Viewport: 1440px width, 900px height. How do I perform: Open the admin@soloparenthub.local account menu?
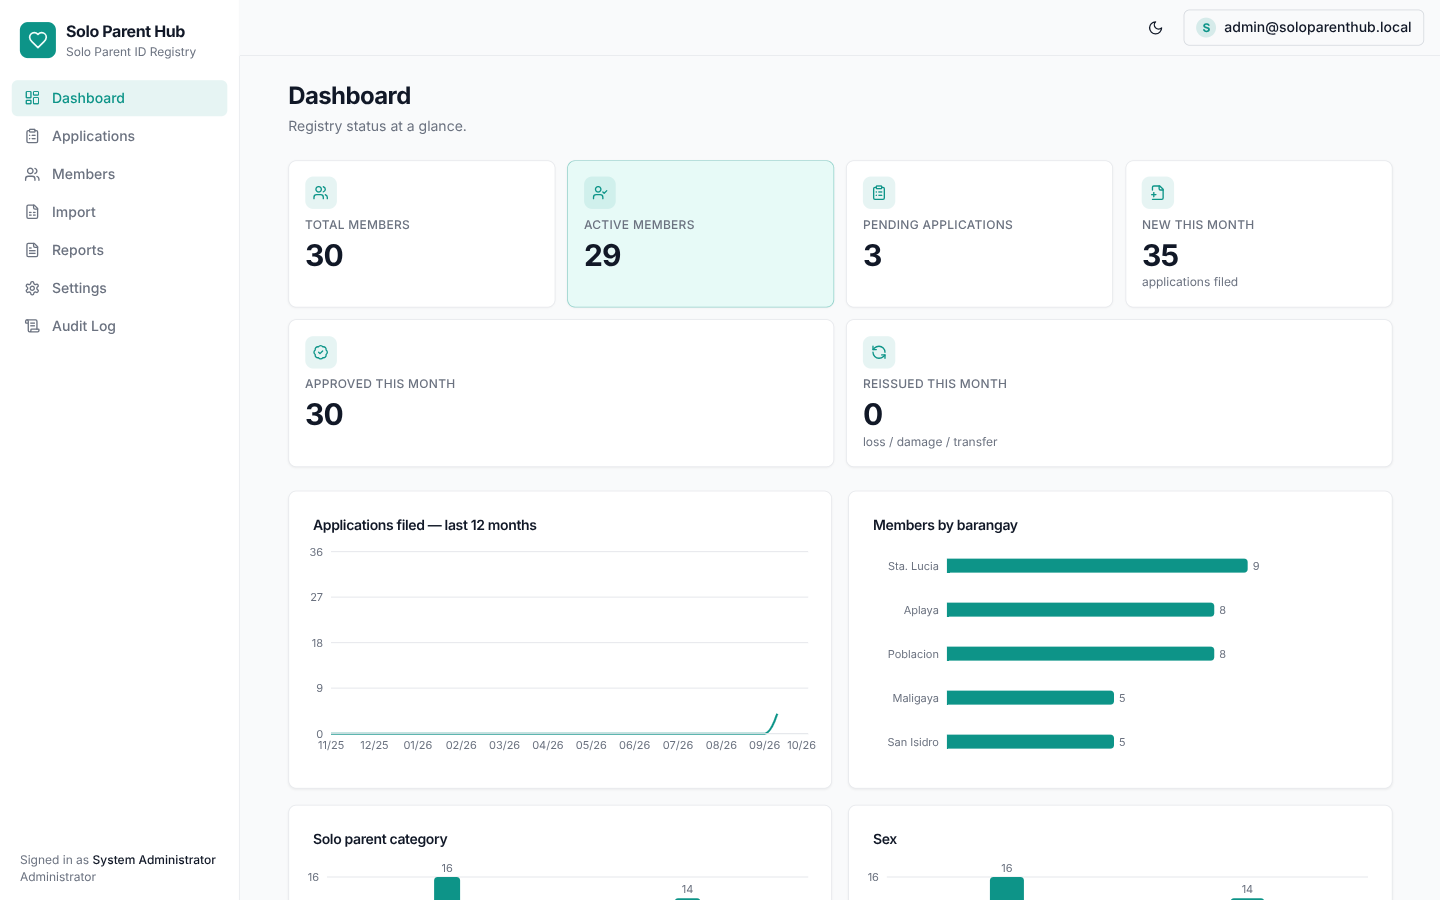1303,28
